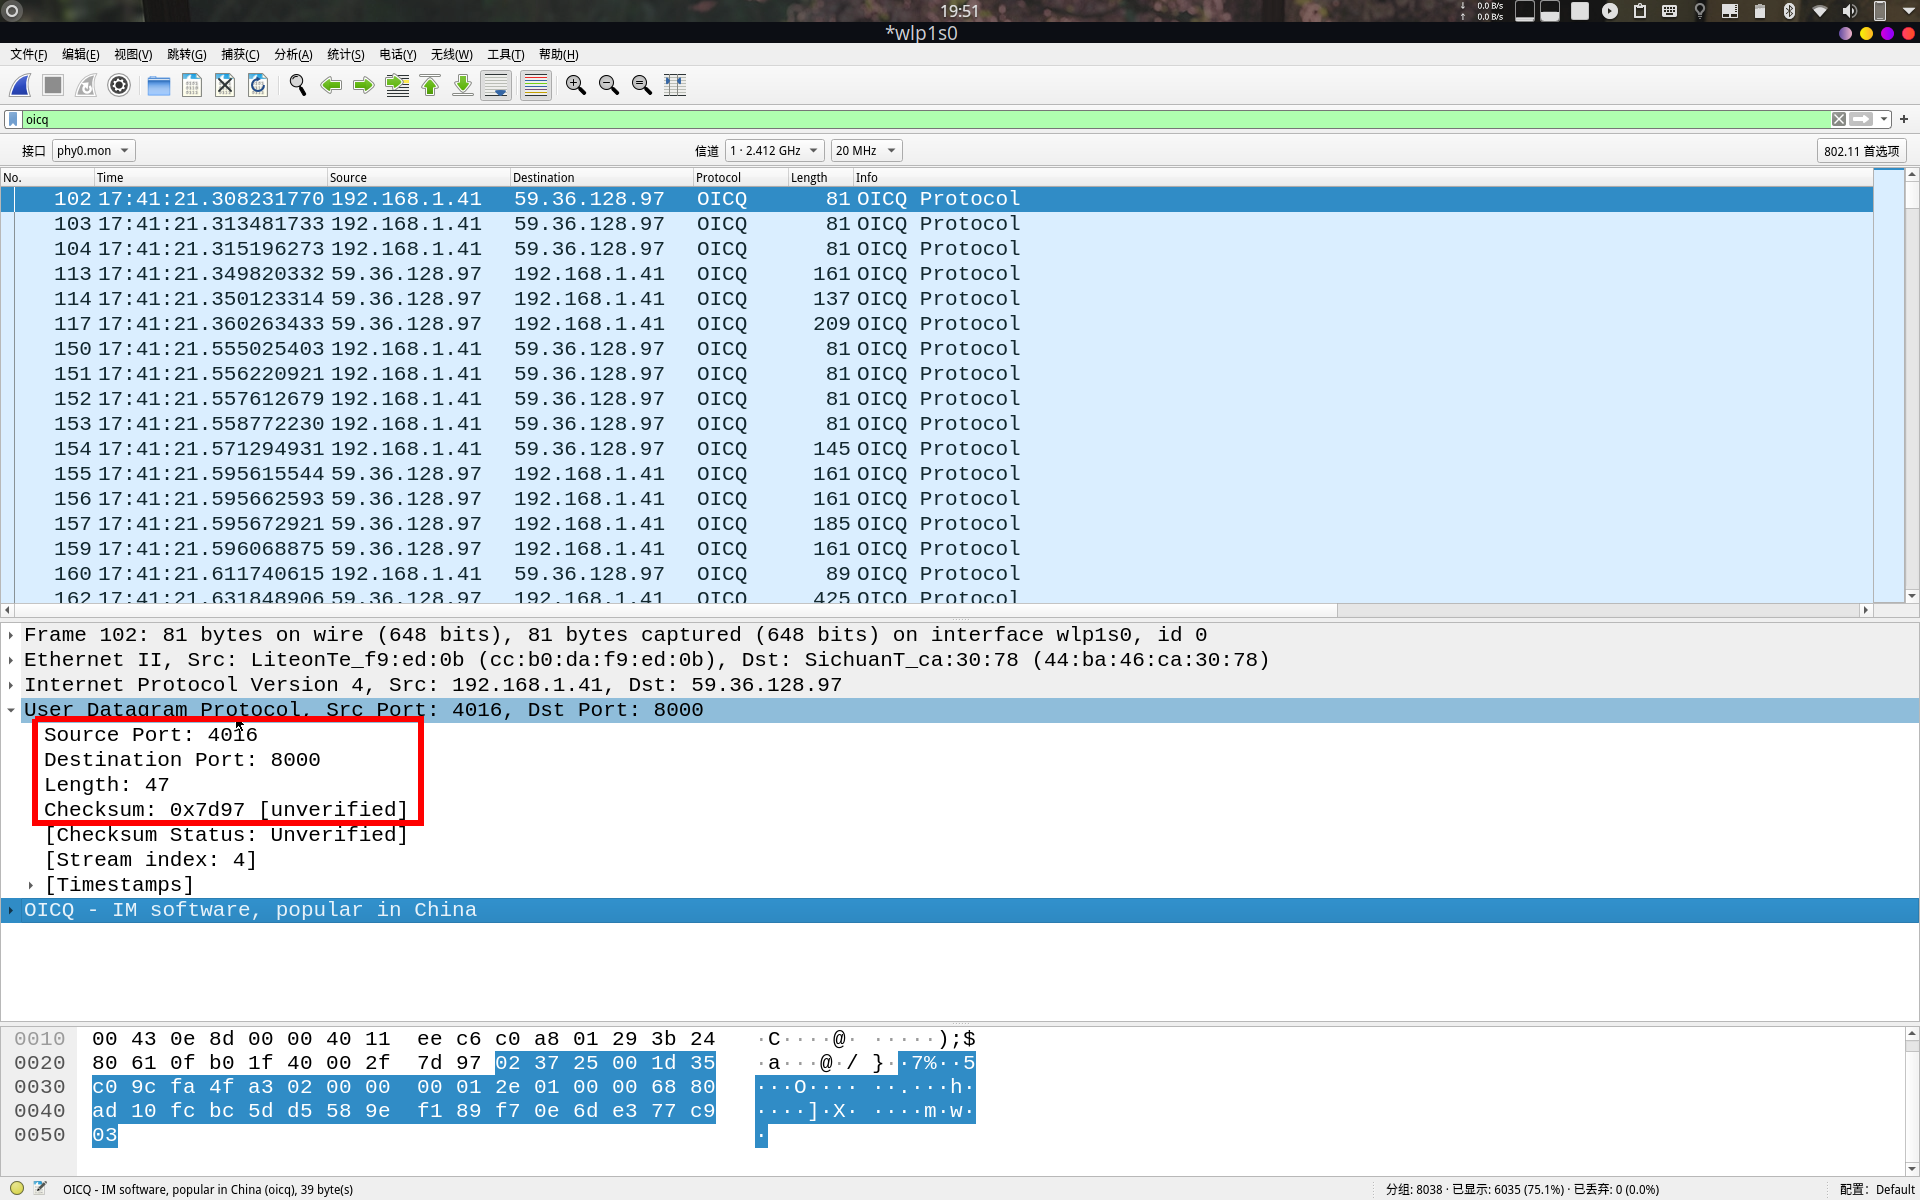Start a new capture with the shark fin icon
This screenshot has width=1920, height=1200.
tap(21, 86)
